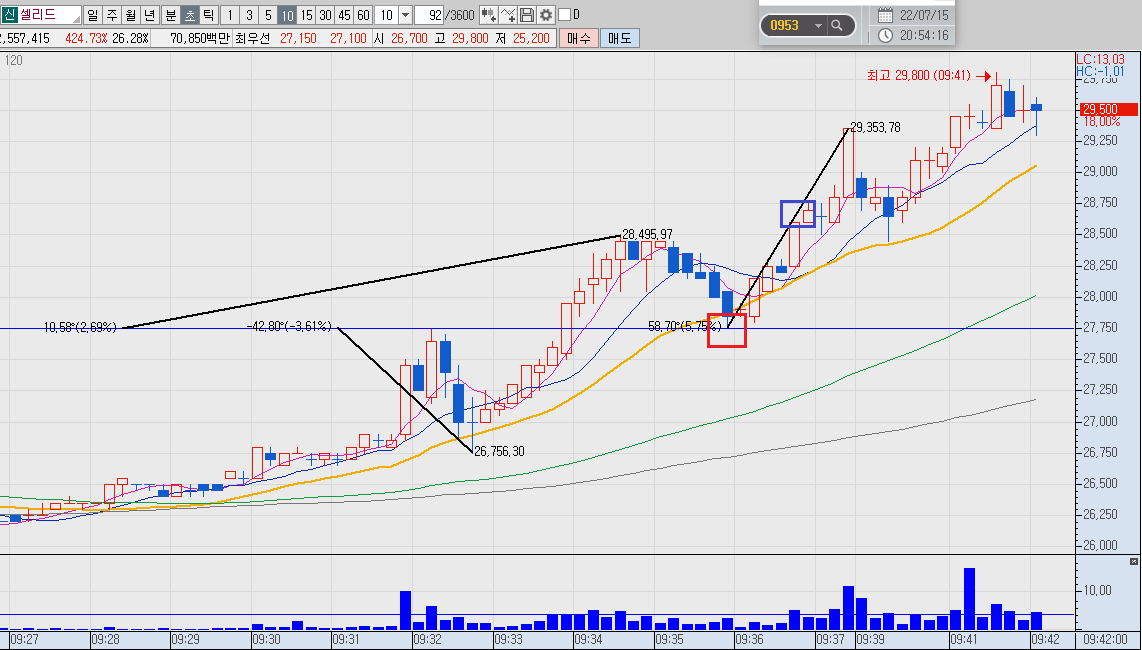Open the calendar icon next to date

tap(885, 15)
